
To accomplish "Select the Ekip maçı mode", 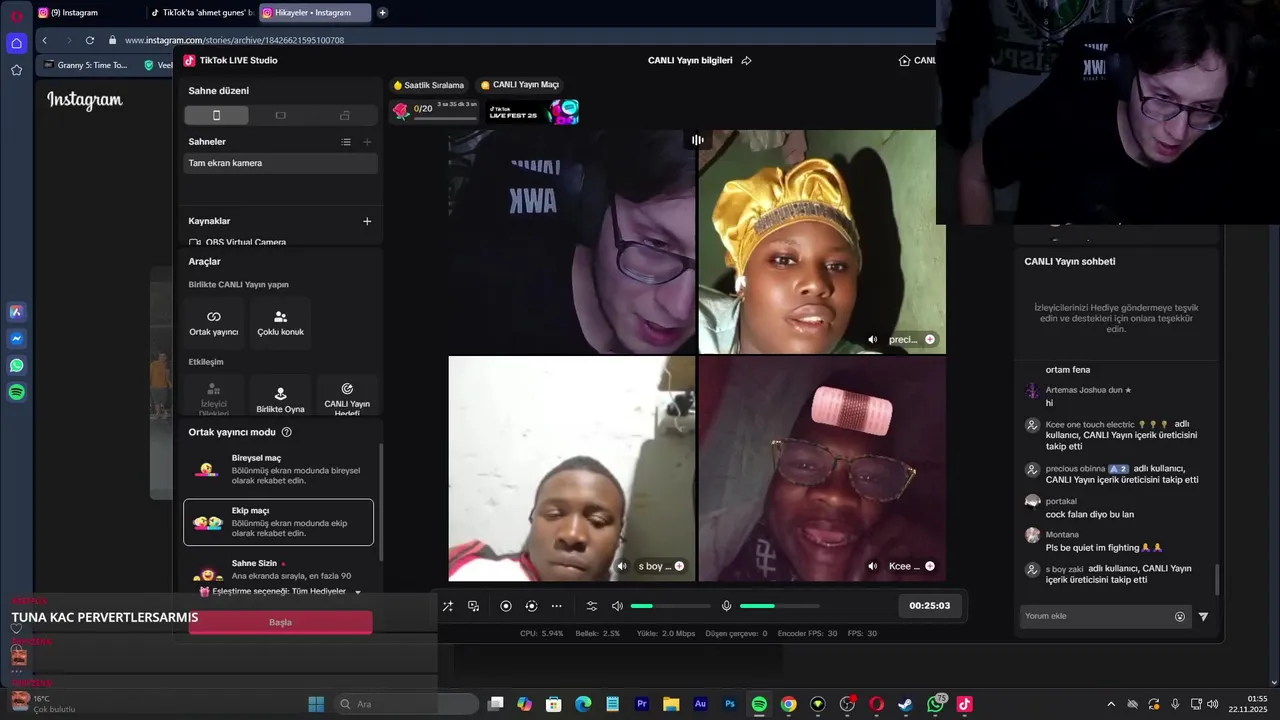I will pos(279,522).
